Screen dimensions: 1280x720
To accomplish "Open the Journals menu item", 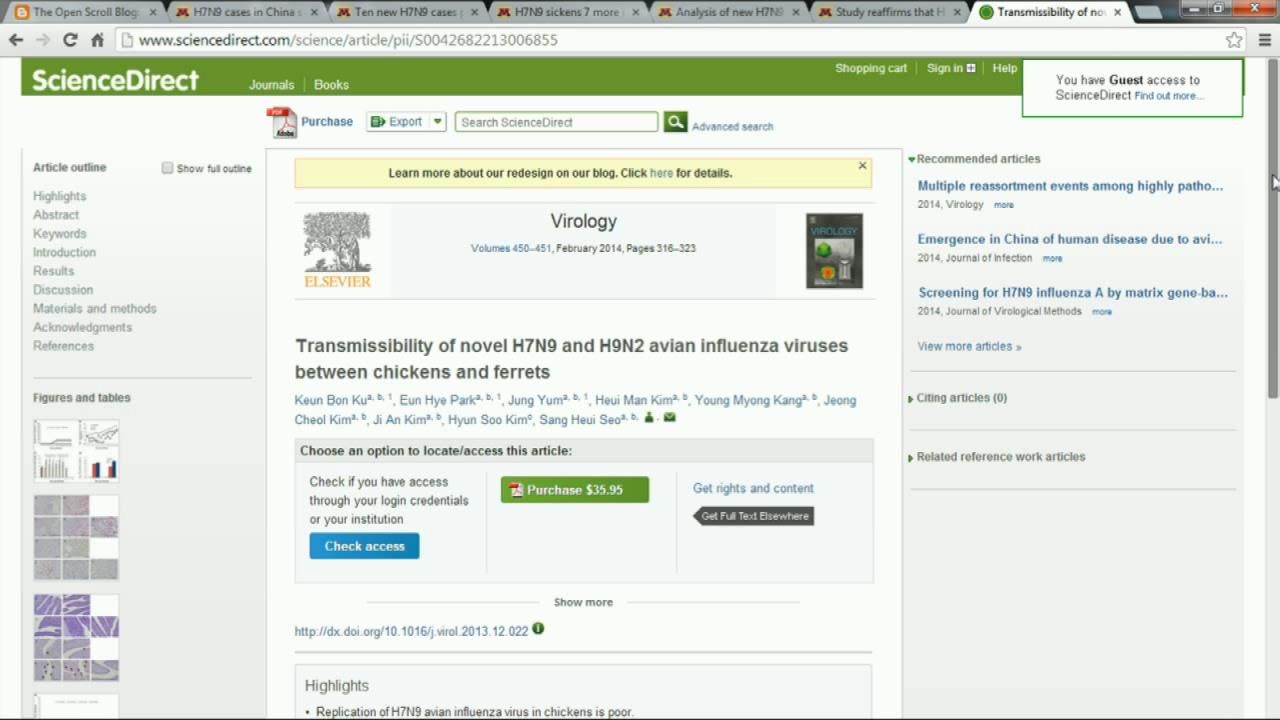I will click(x=271, y=85).
